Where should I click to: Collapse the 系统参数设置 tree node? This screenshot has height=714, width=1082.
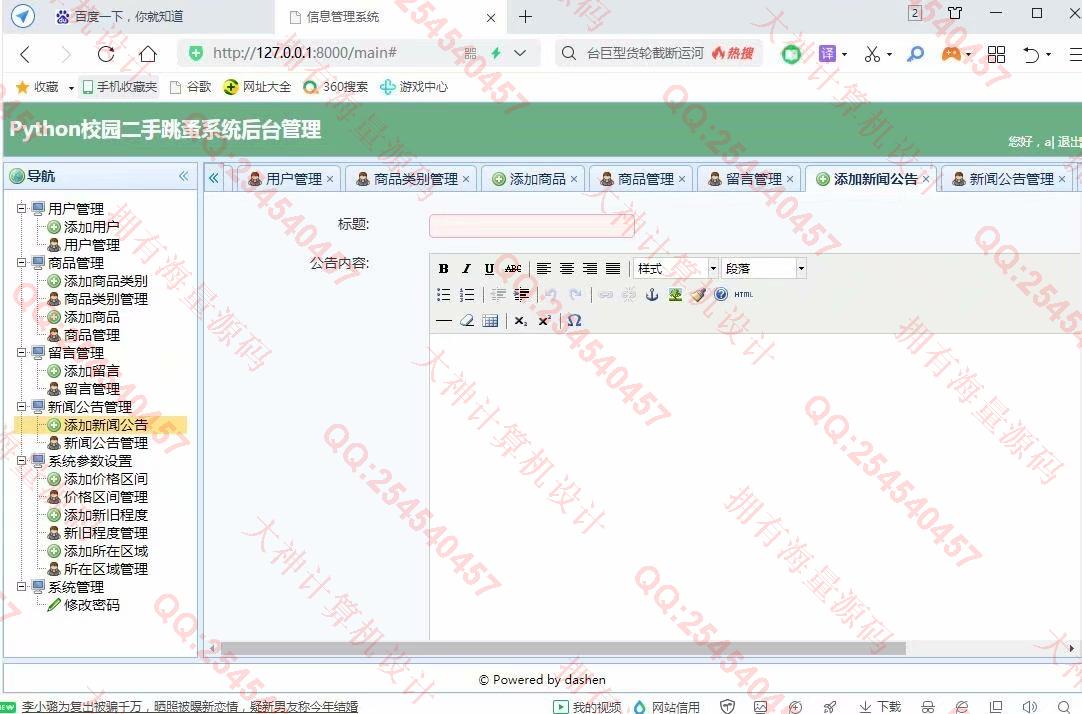[21, 460]
